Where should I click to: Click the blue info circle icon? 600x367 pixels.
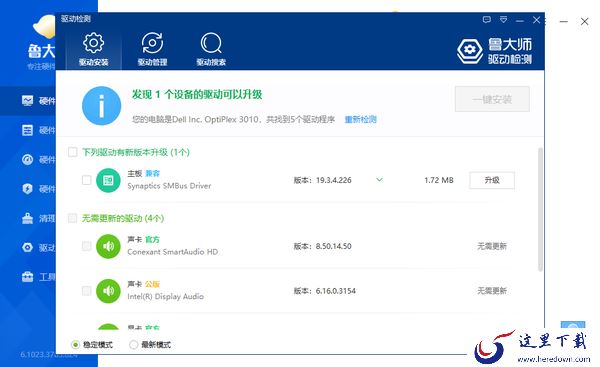[x=101, y=106]
